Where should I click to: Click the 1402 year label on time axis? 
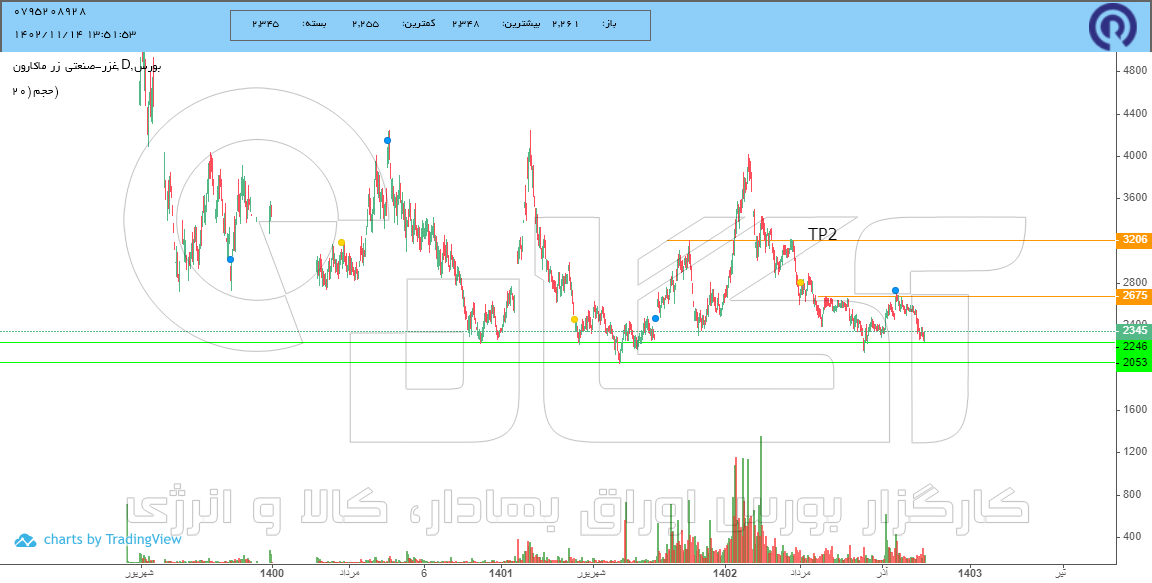[726, 572]
